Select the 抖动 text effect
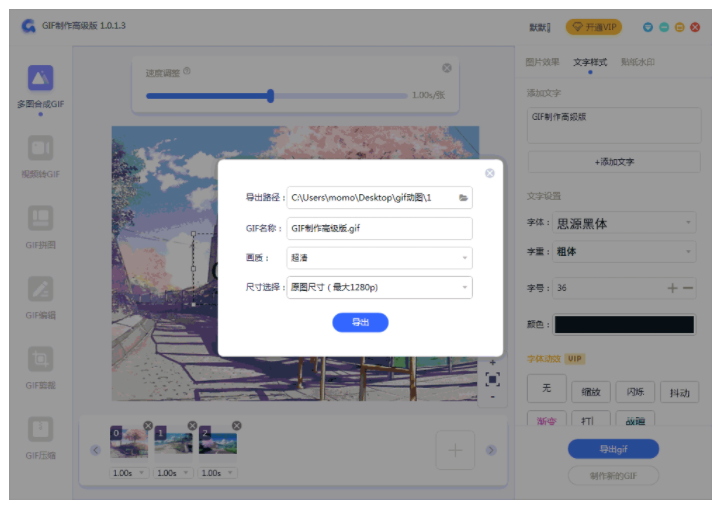The width and height of the screenshot is (720, 510). pos(680,392)
